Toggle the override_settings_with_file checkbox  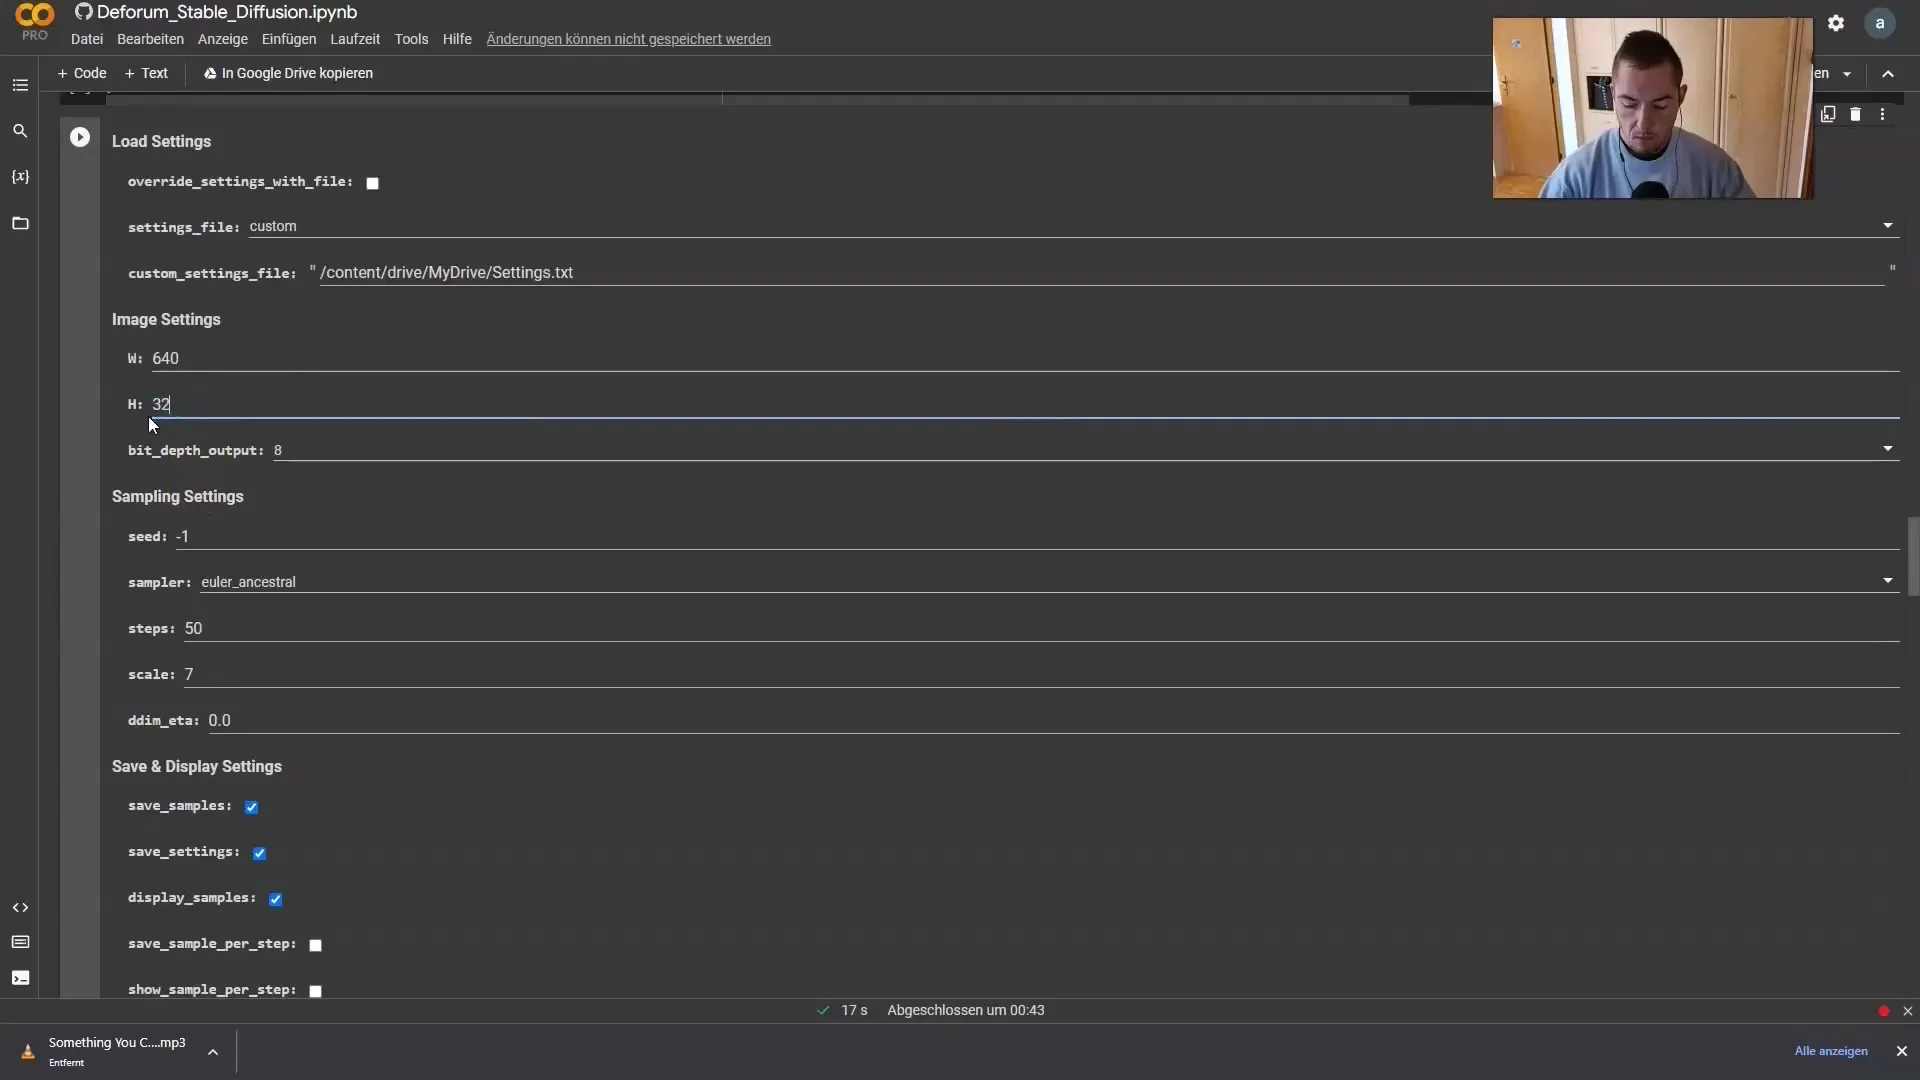click(x=372, y=182)
